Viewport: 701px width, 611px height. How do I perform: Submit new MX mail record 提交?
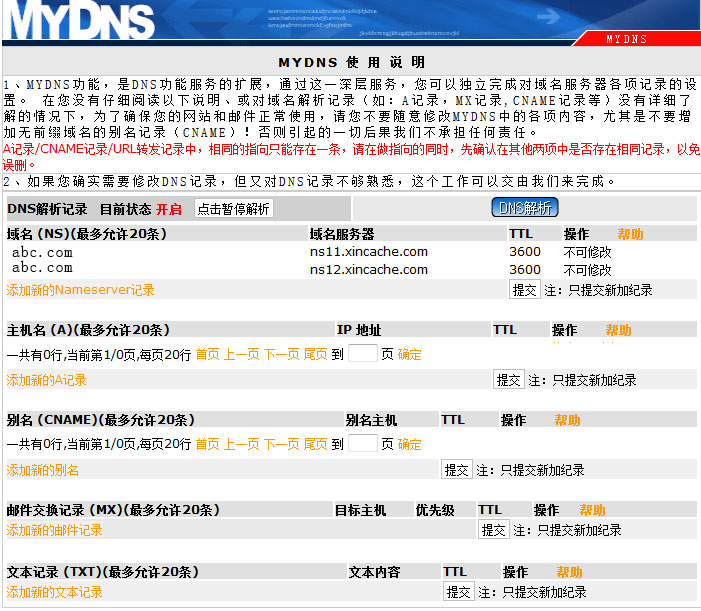[494, 531]
